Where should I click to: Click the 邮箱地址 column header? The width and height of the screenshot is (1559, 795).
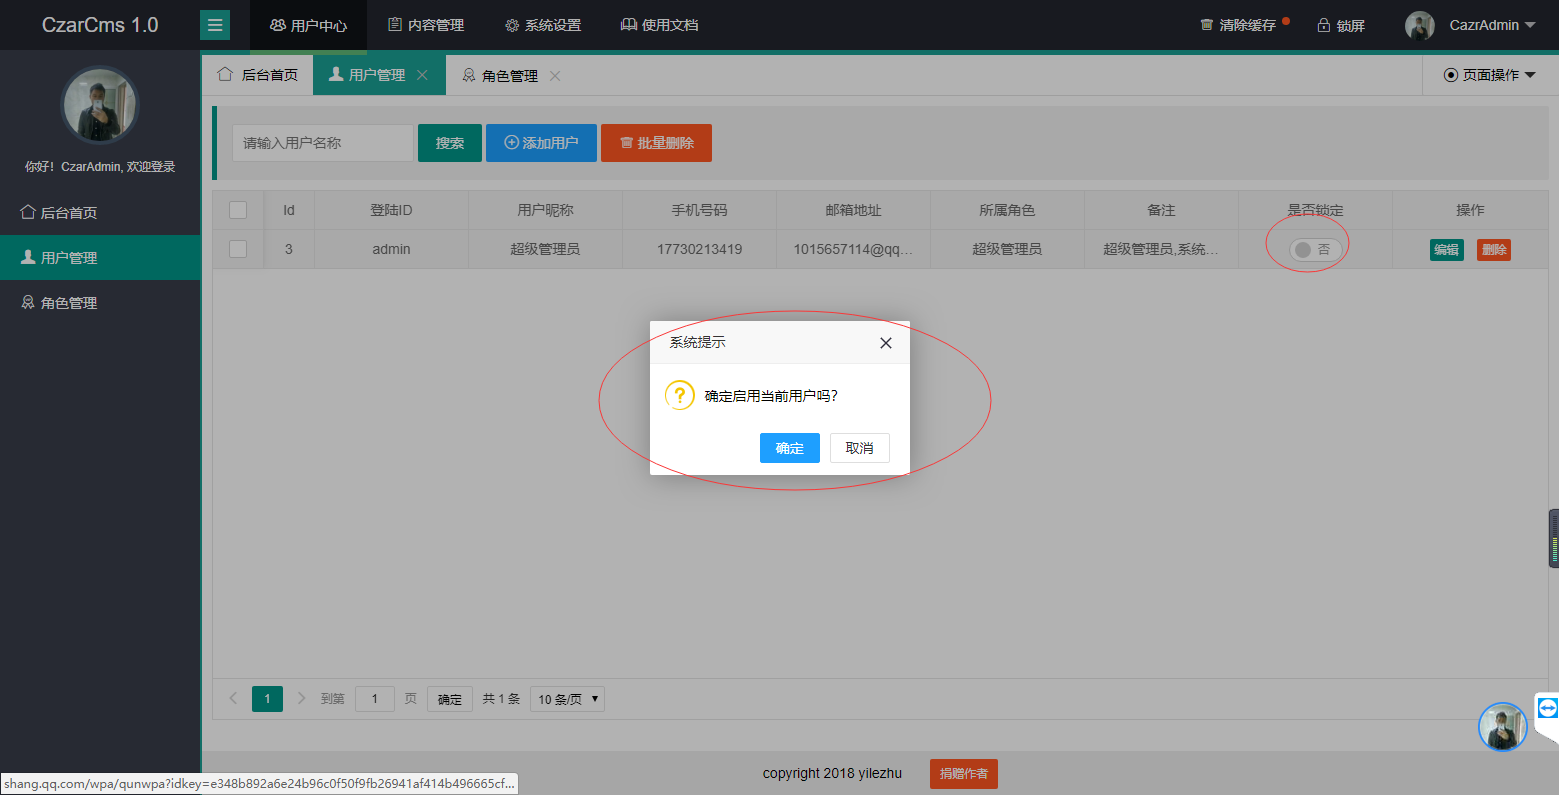[853, 210]
